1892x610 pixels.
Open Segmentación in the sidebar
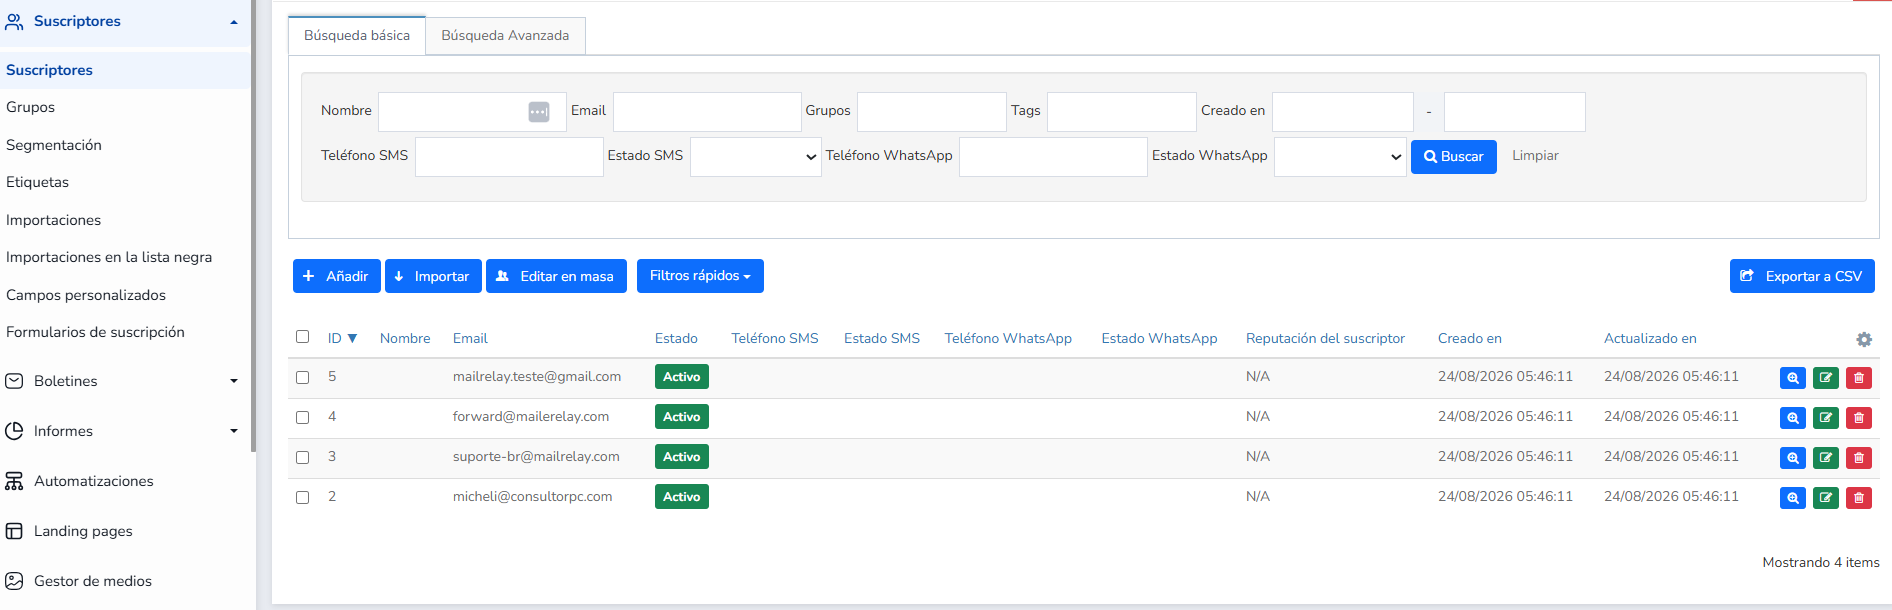point(54,145)
